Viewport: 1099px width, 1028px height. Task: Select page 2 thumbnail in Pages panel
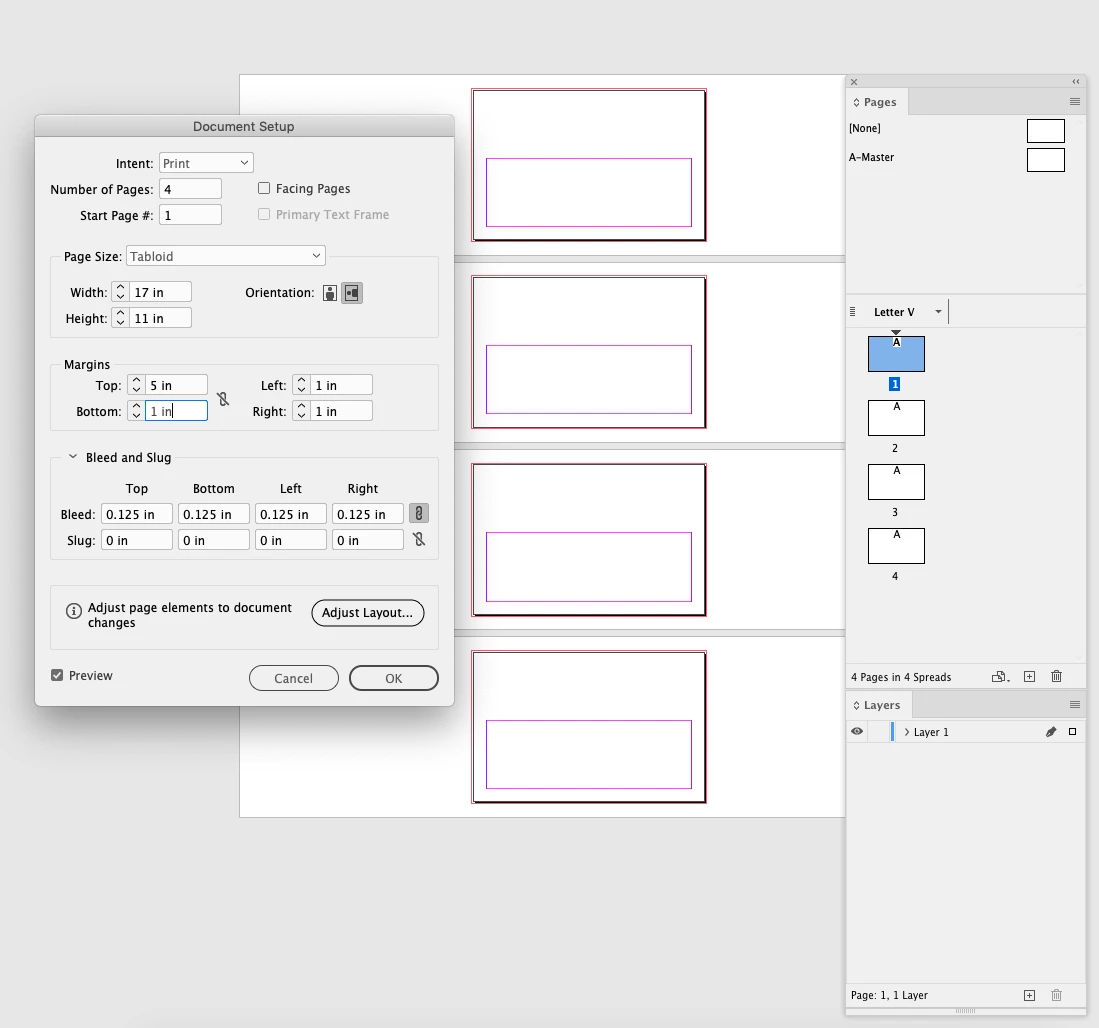tap(896, 418)
